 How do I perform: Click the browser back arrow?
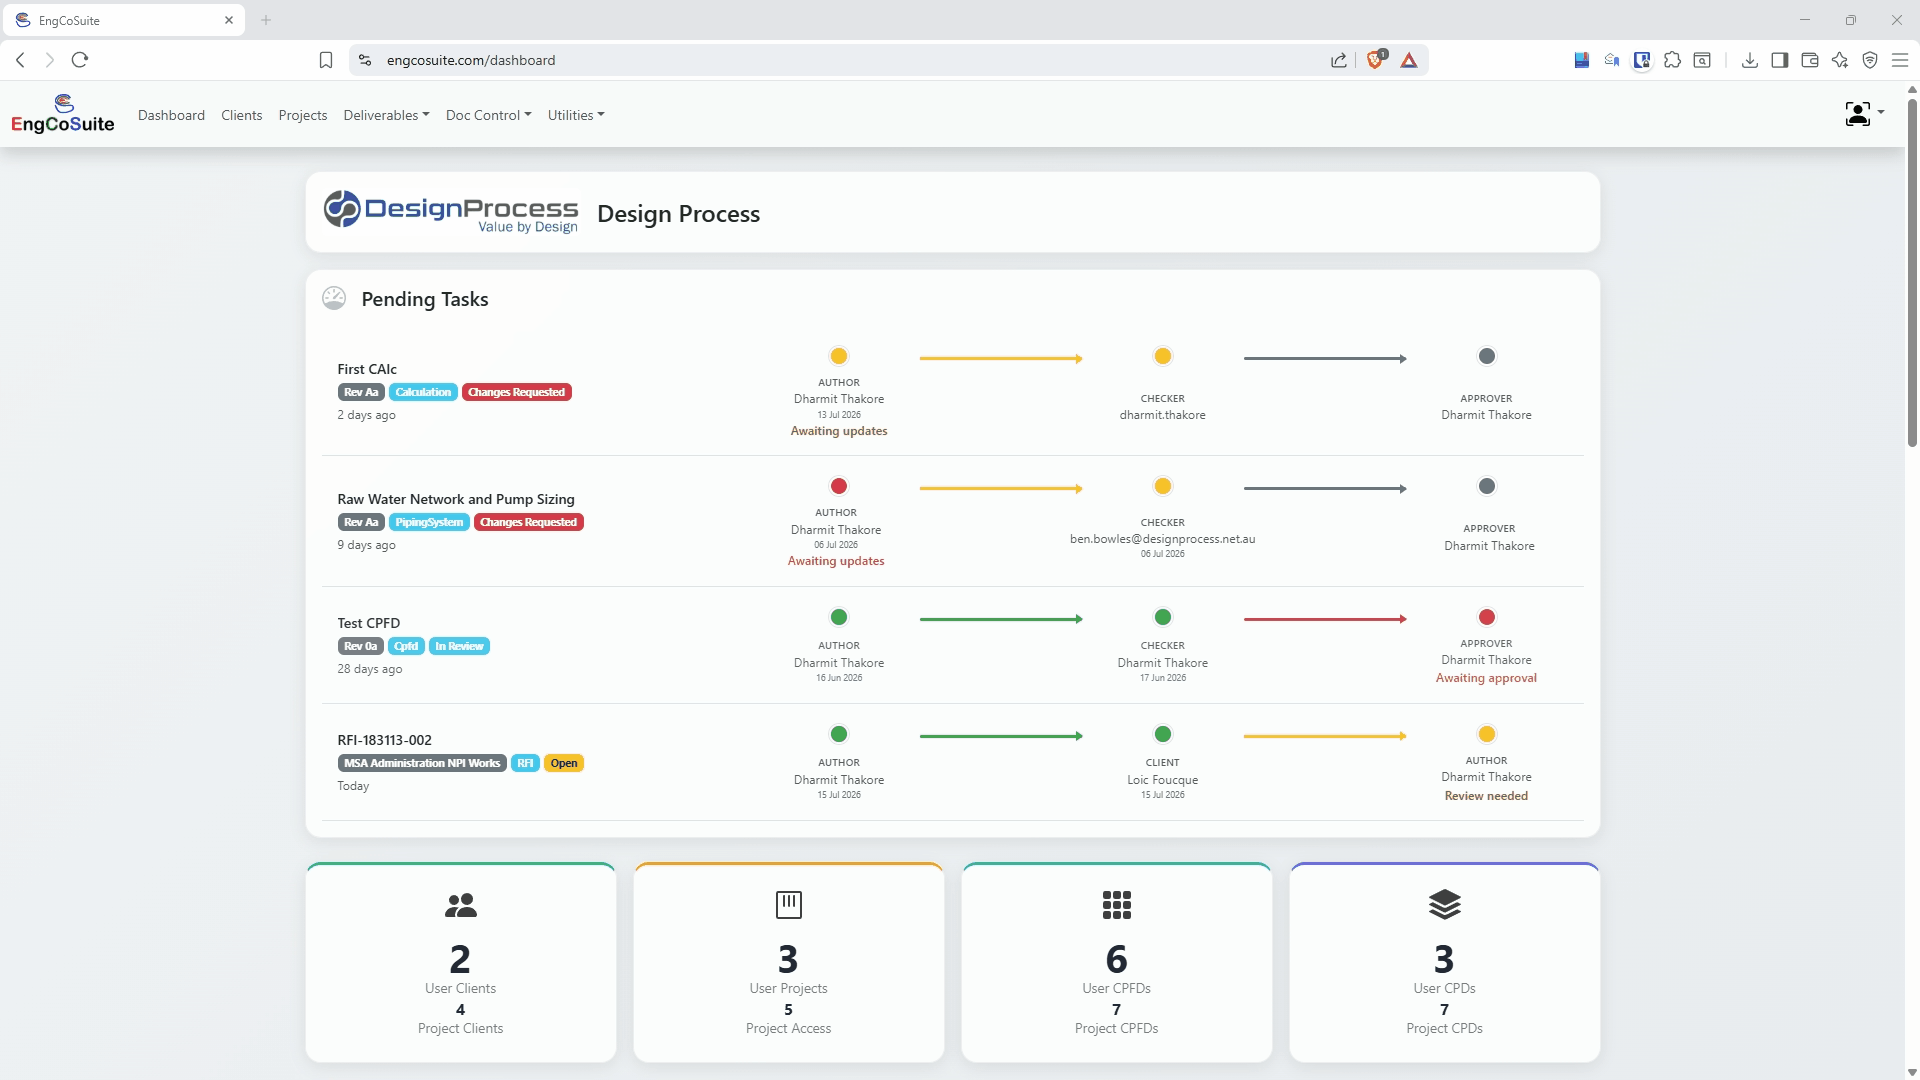(x=21, y=60)
